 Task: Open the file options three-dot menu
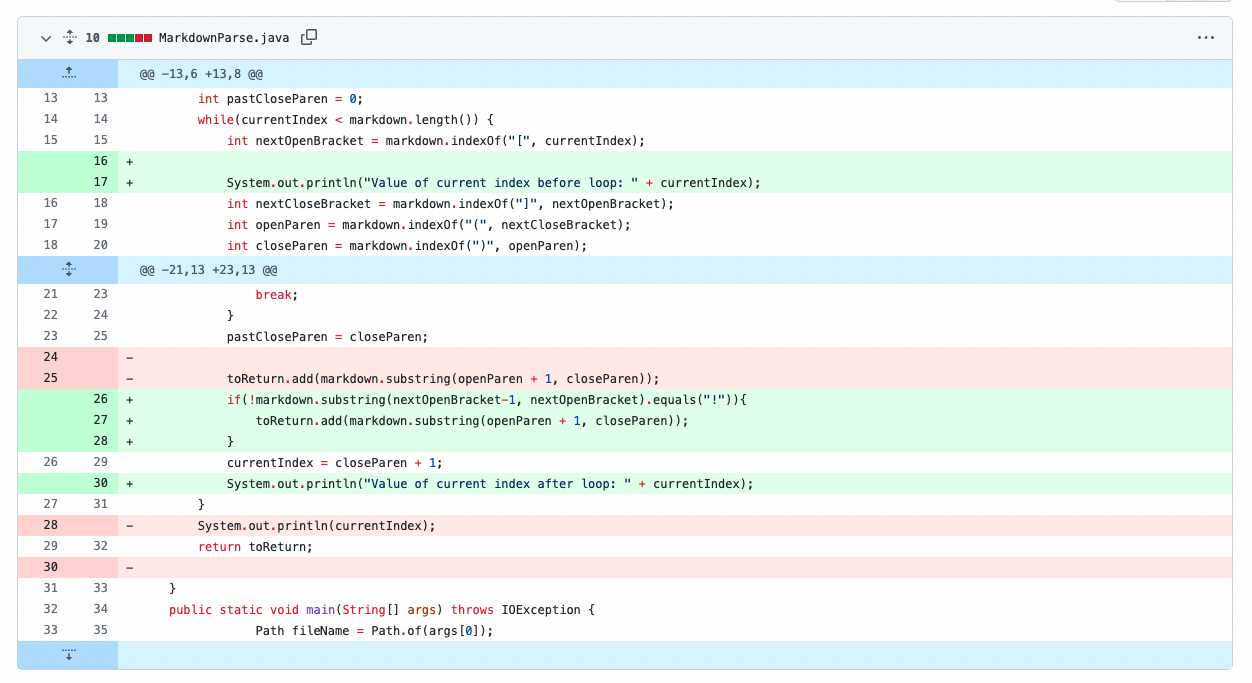1205,38
